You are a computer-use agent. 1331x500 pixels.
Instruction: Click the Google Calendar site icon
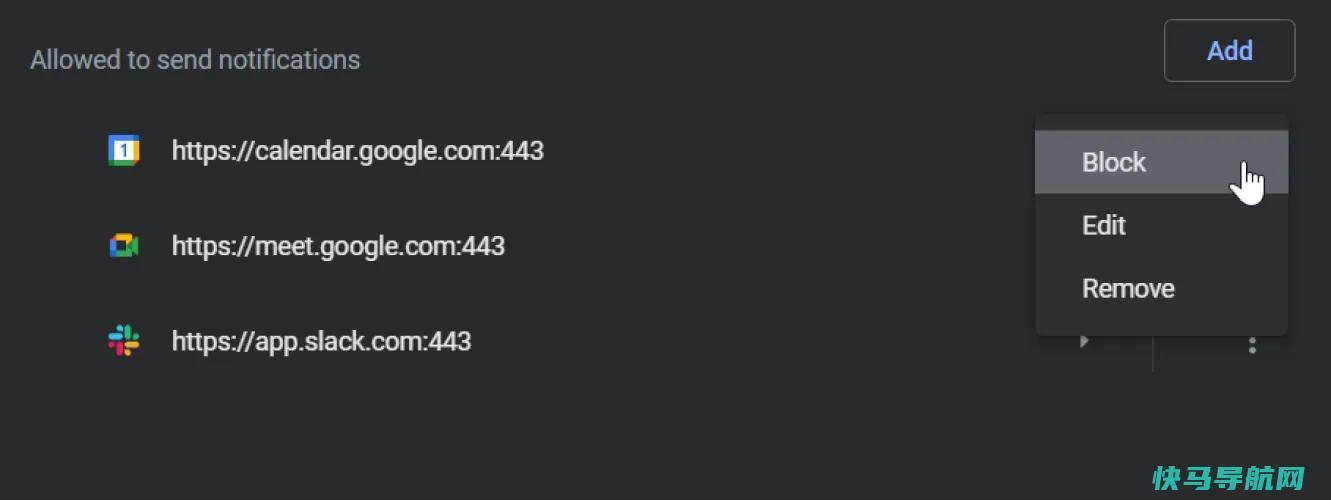click(124, 151)
